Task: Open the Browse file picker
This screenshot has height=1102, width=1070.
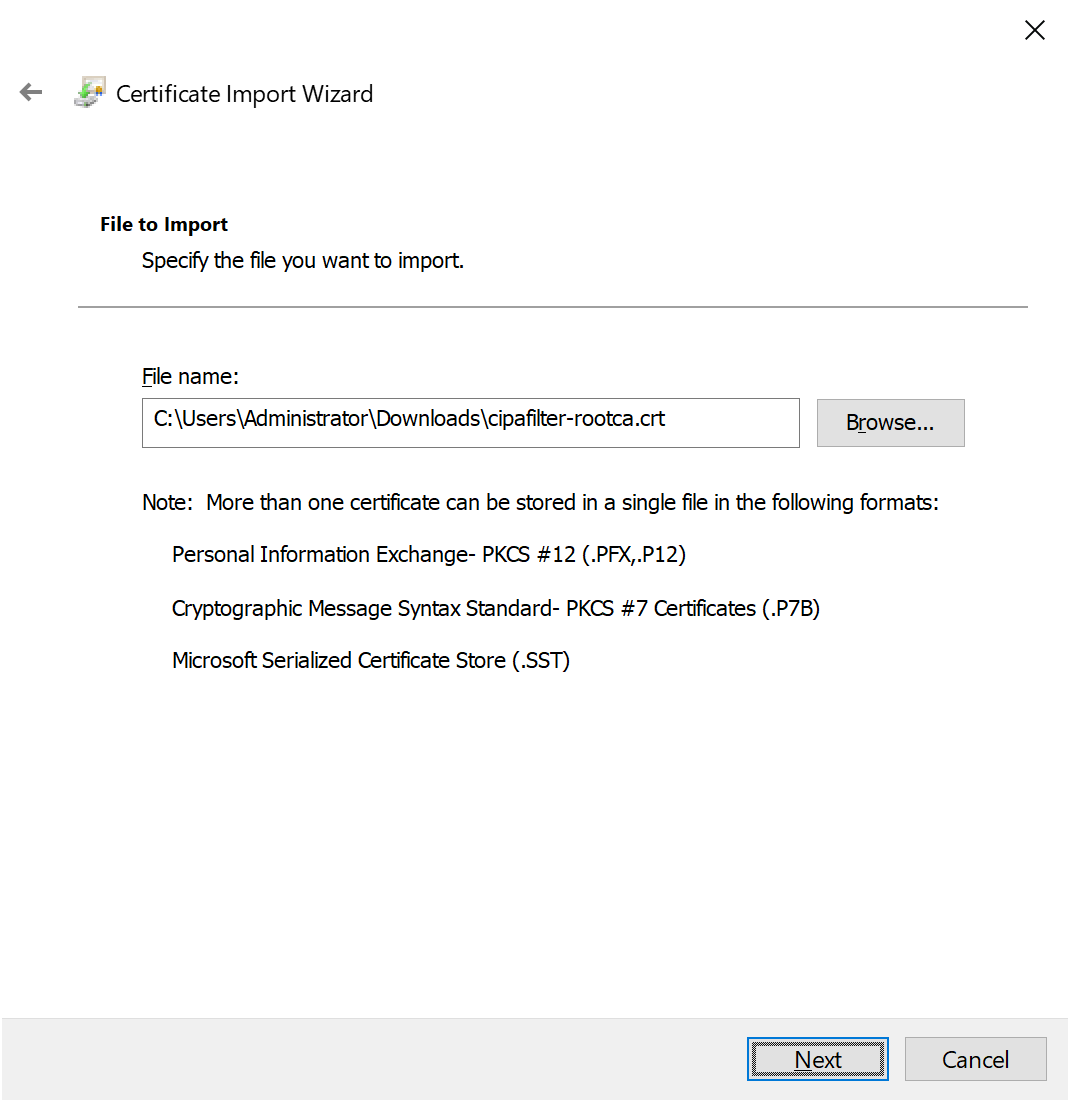Action: coord(889,422)
